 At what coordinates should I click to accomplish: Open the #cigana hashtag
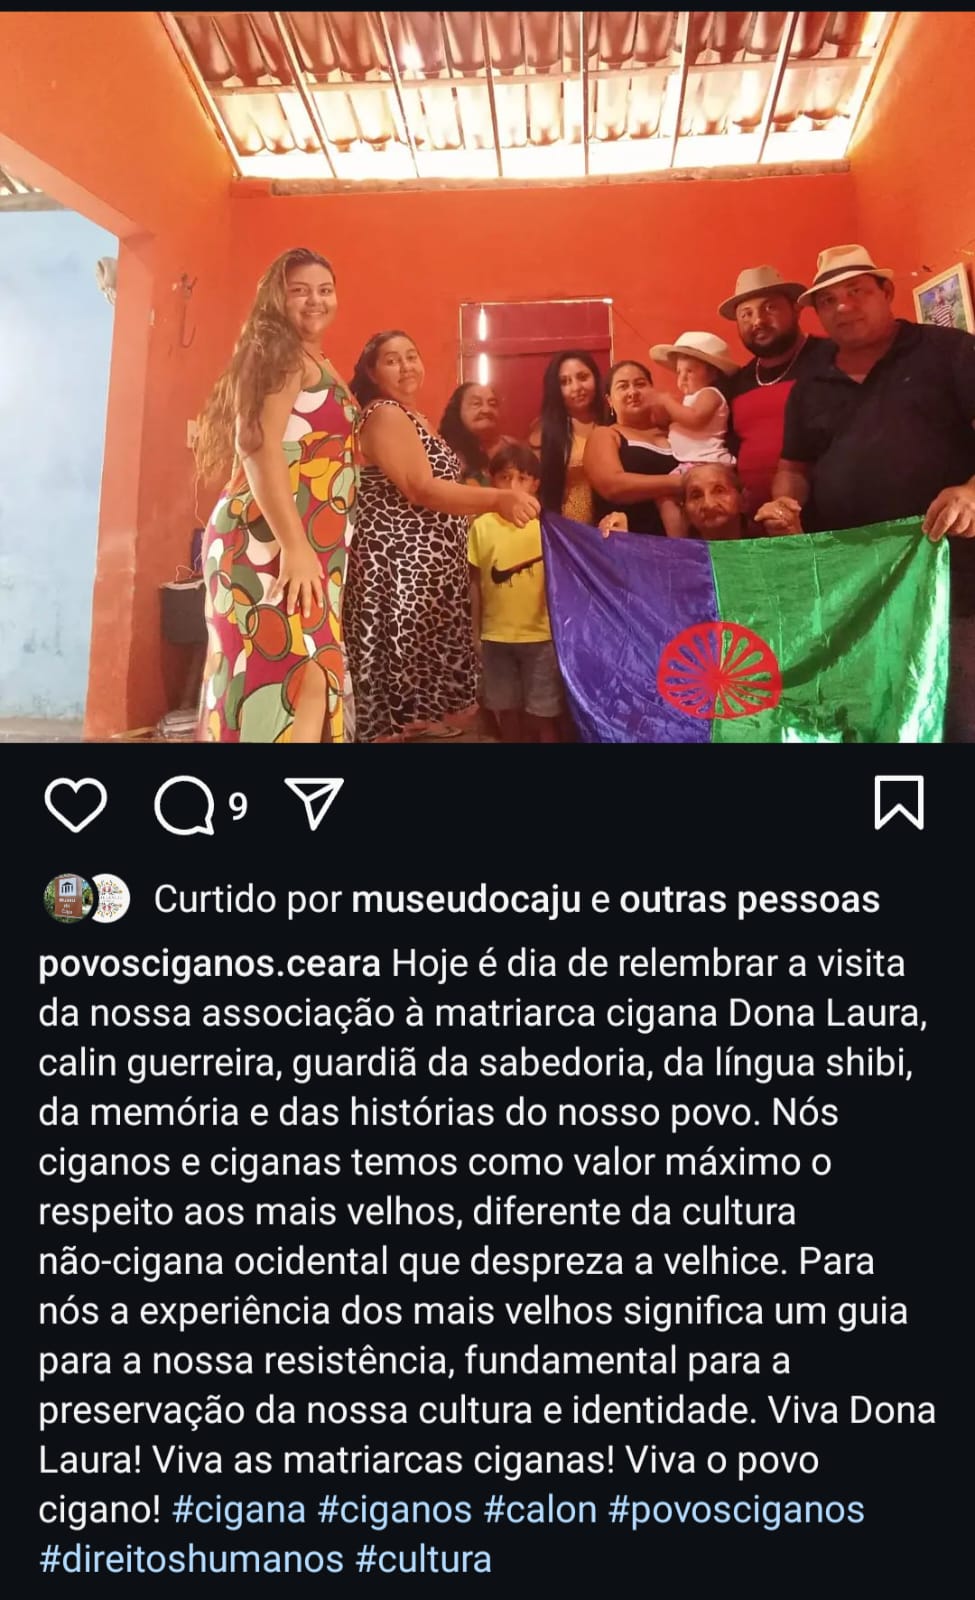(239, 1510)
